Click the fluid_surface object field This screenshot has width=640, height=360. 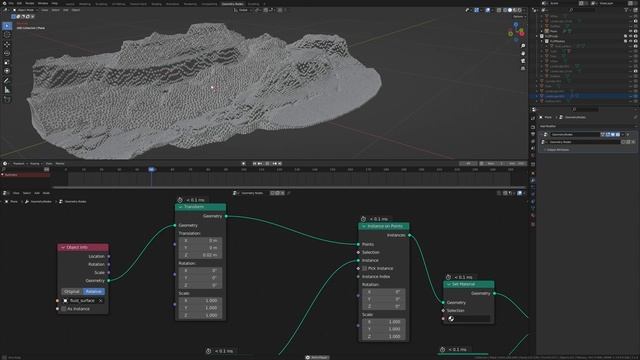click(83, 300)
